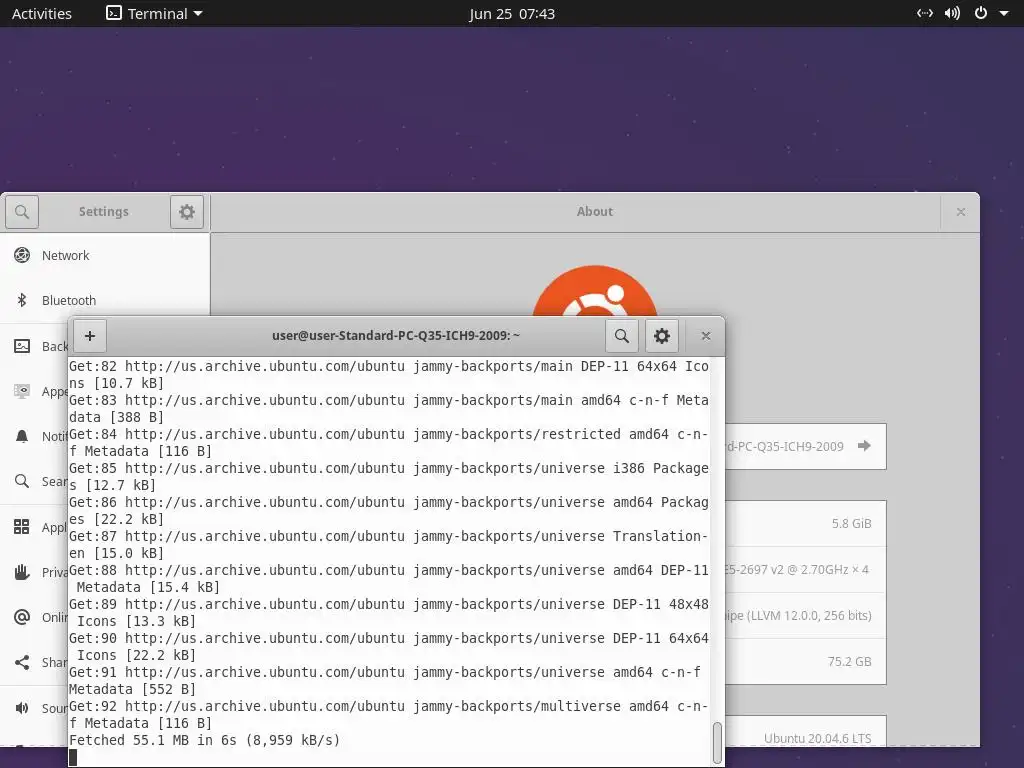Click the network status icon in top bar
The height and width of the screenshot is (768, 1024).
[925, 13]
